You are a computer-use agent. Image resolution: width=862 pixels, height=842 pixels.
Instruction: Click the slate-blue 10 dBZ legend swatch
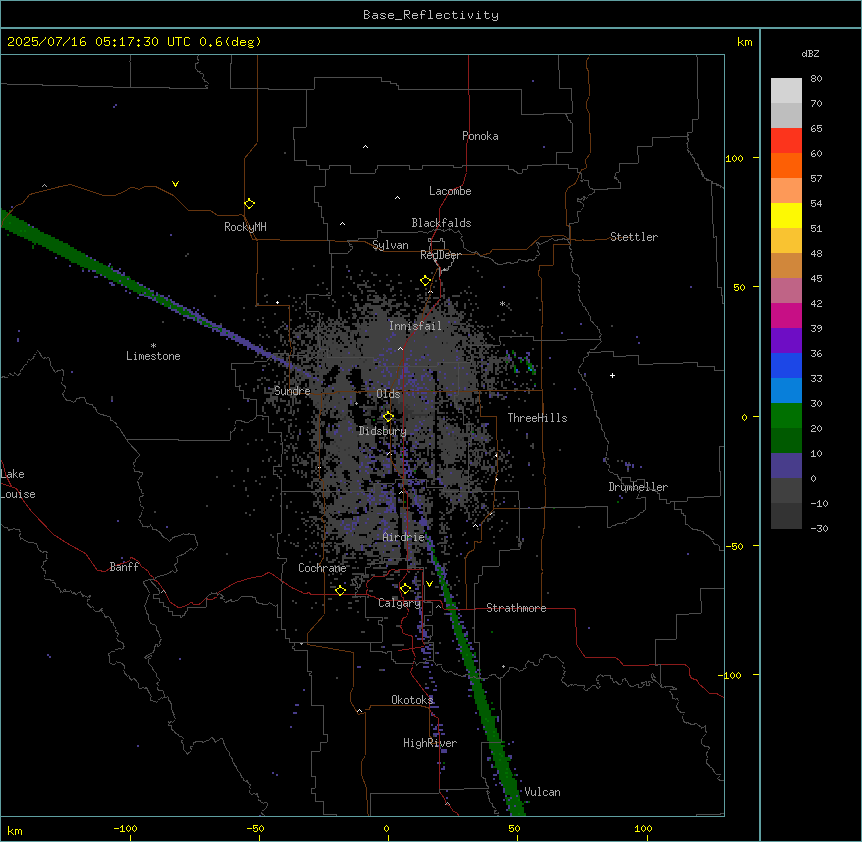[x=786, y=466]
